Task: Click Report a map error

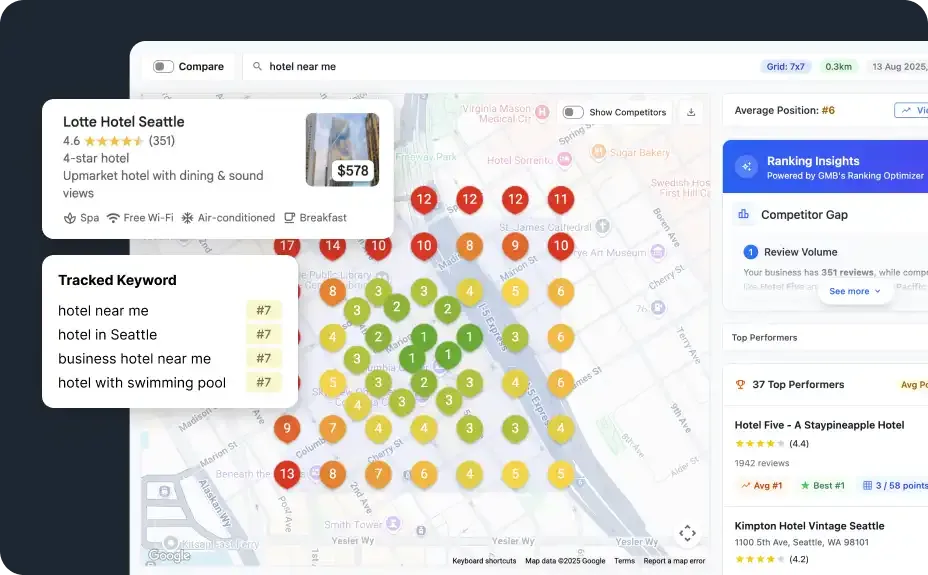Action: click(x=674, y=561)
